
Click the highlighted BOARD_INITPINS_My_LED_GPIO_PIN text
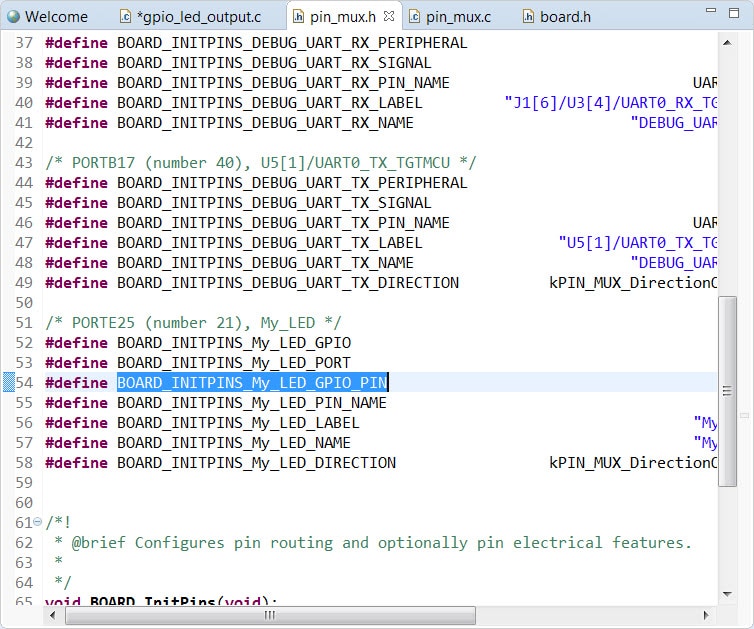[x=252, y=382]
